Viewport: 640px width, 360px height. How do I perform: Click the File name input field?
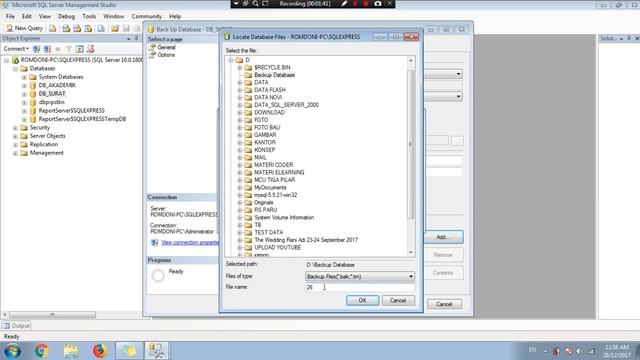[x=360, y=287]
